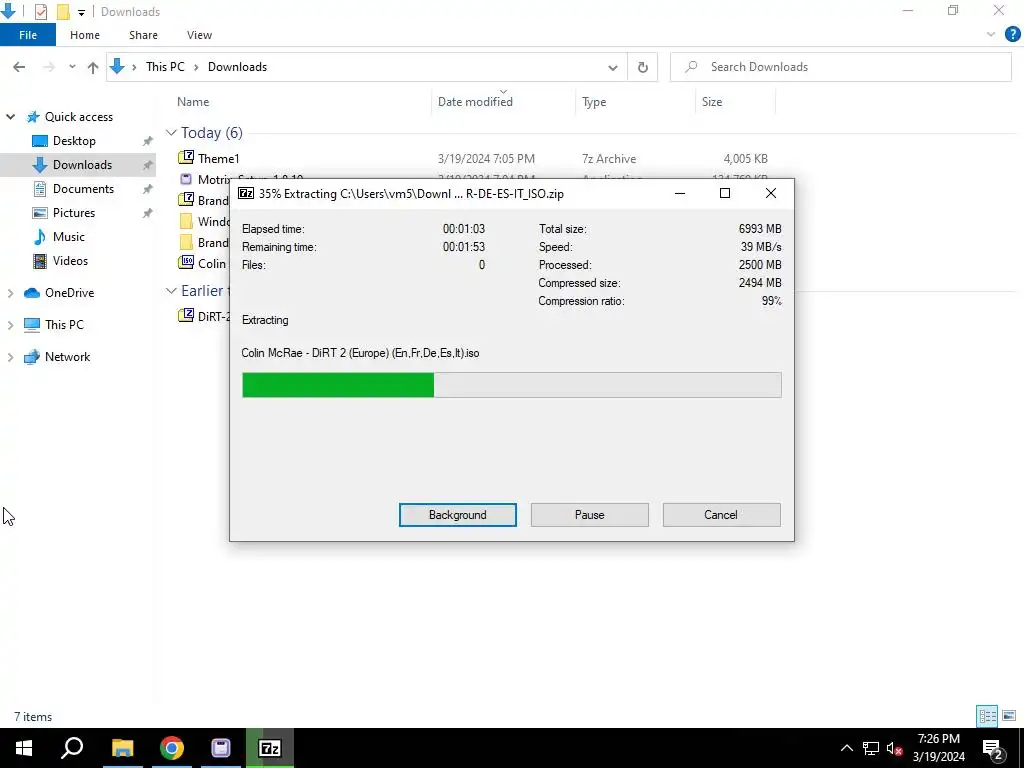Open File Explorer from taskbar
Viewport: 1024px width, 768px height.
pyautogui.click(x=122, y=748)
